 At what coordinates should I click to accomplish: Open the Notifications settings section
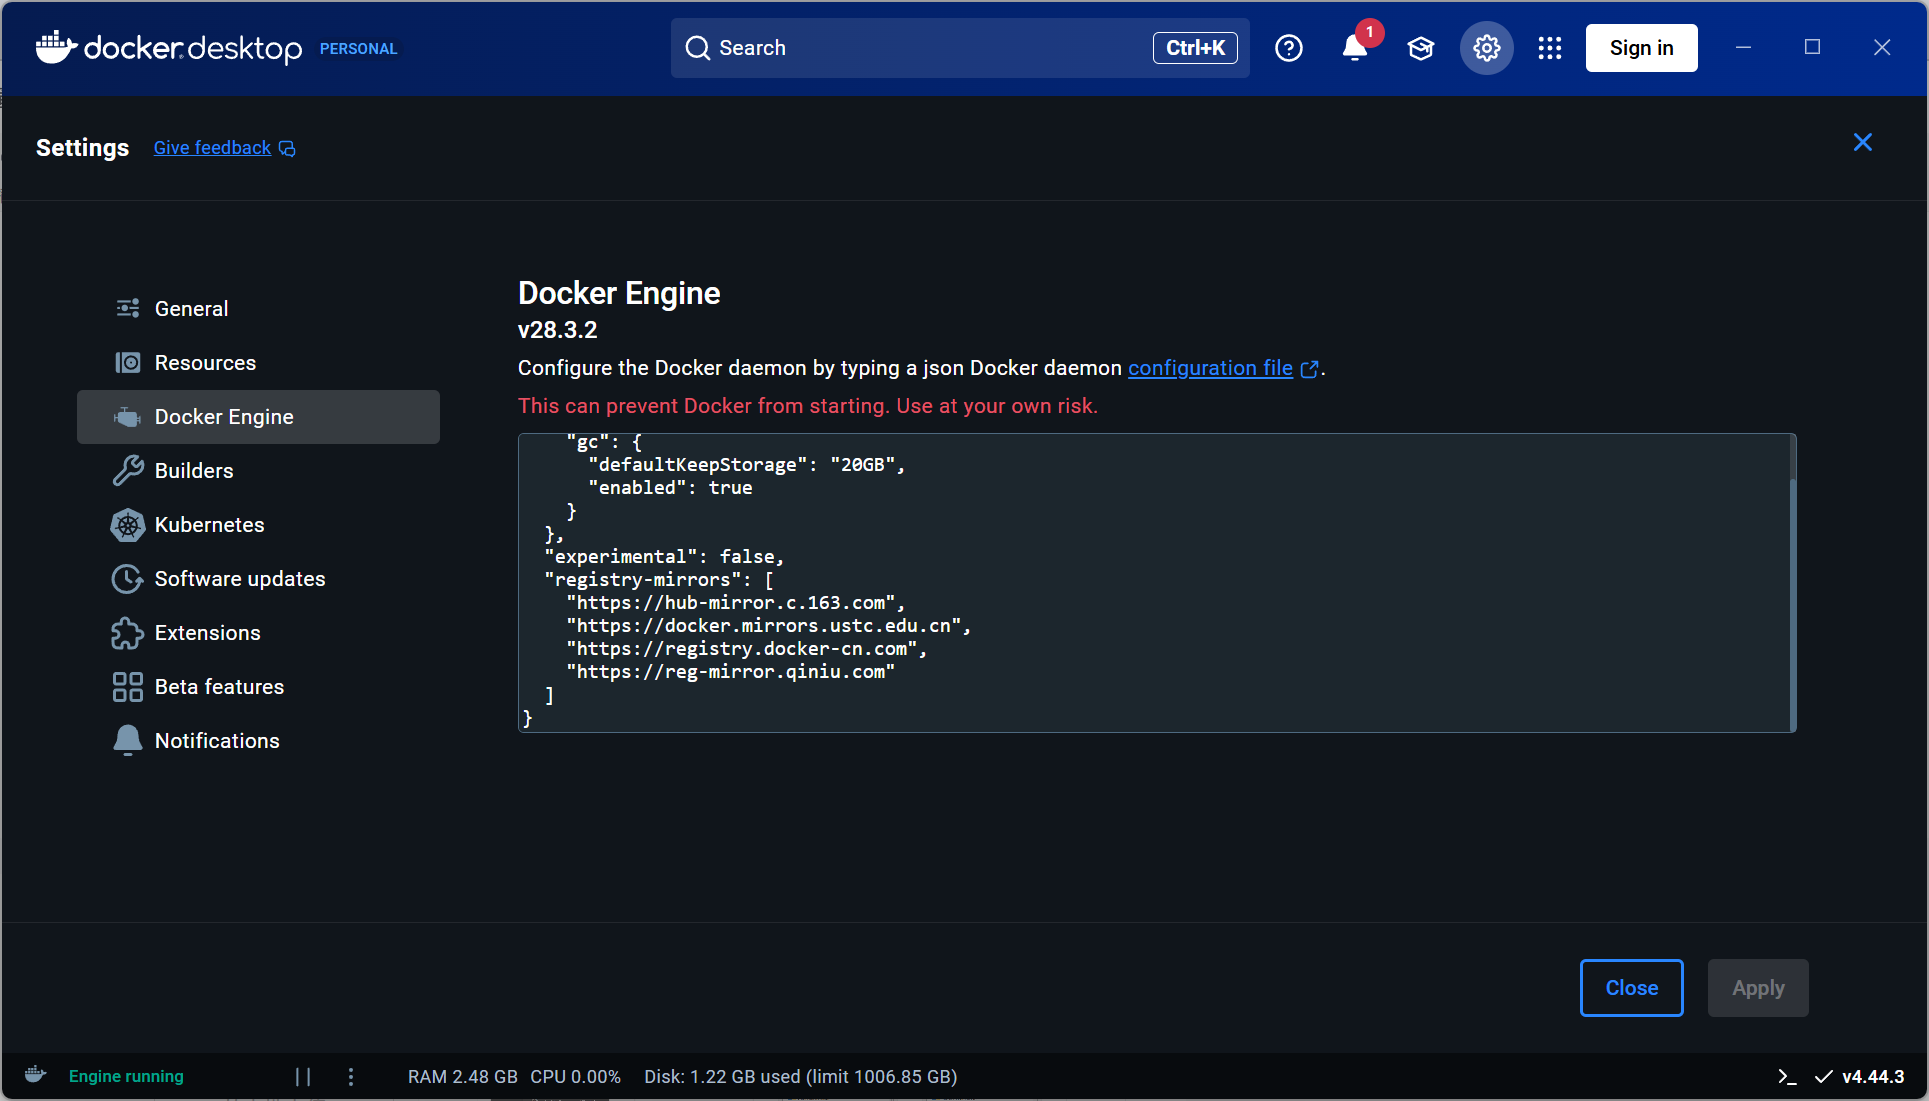258,741
